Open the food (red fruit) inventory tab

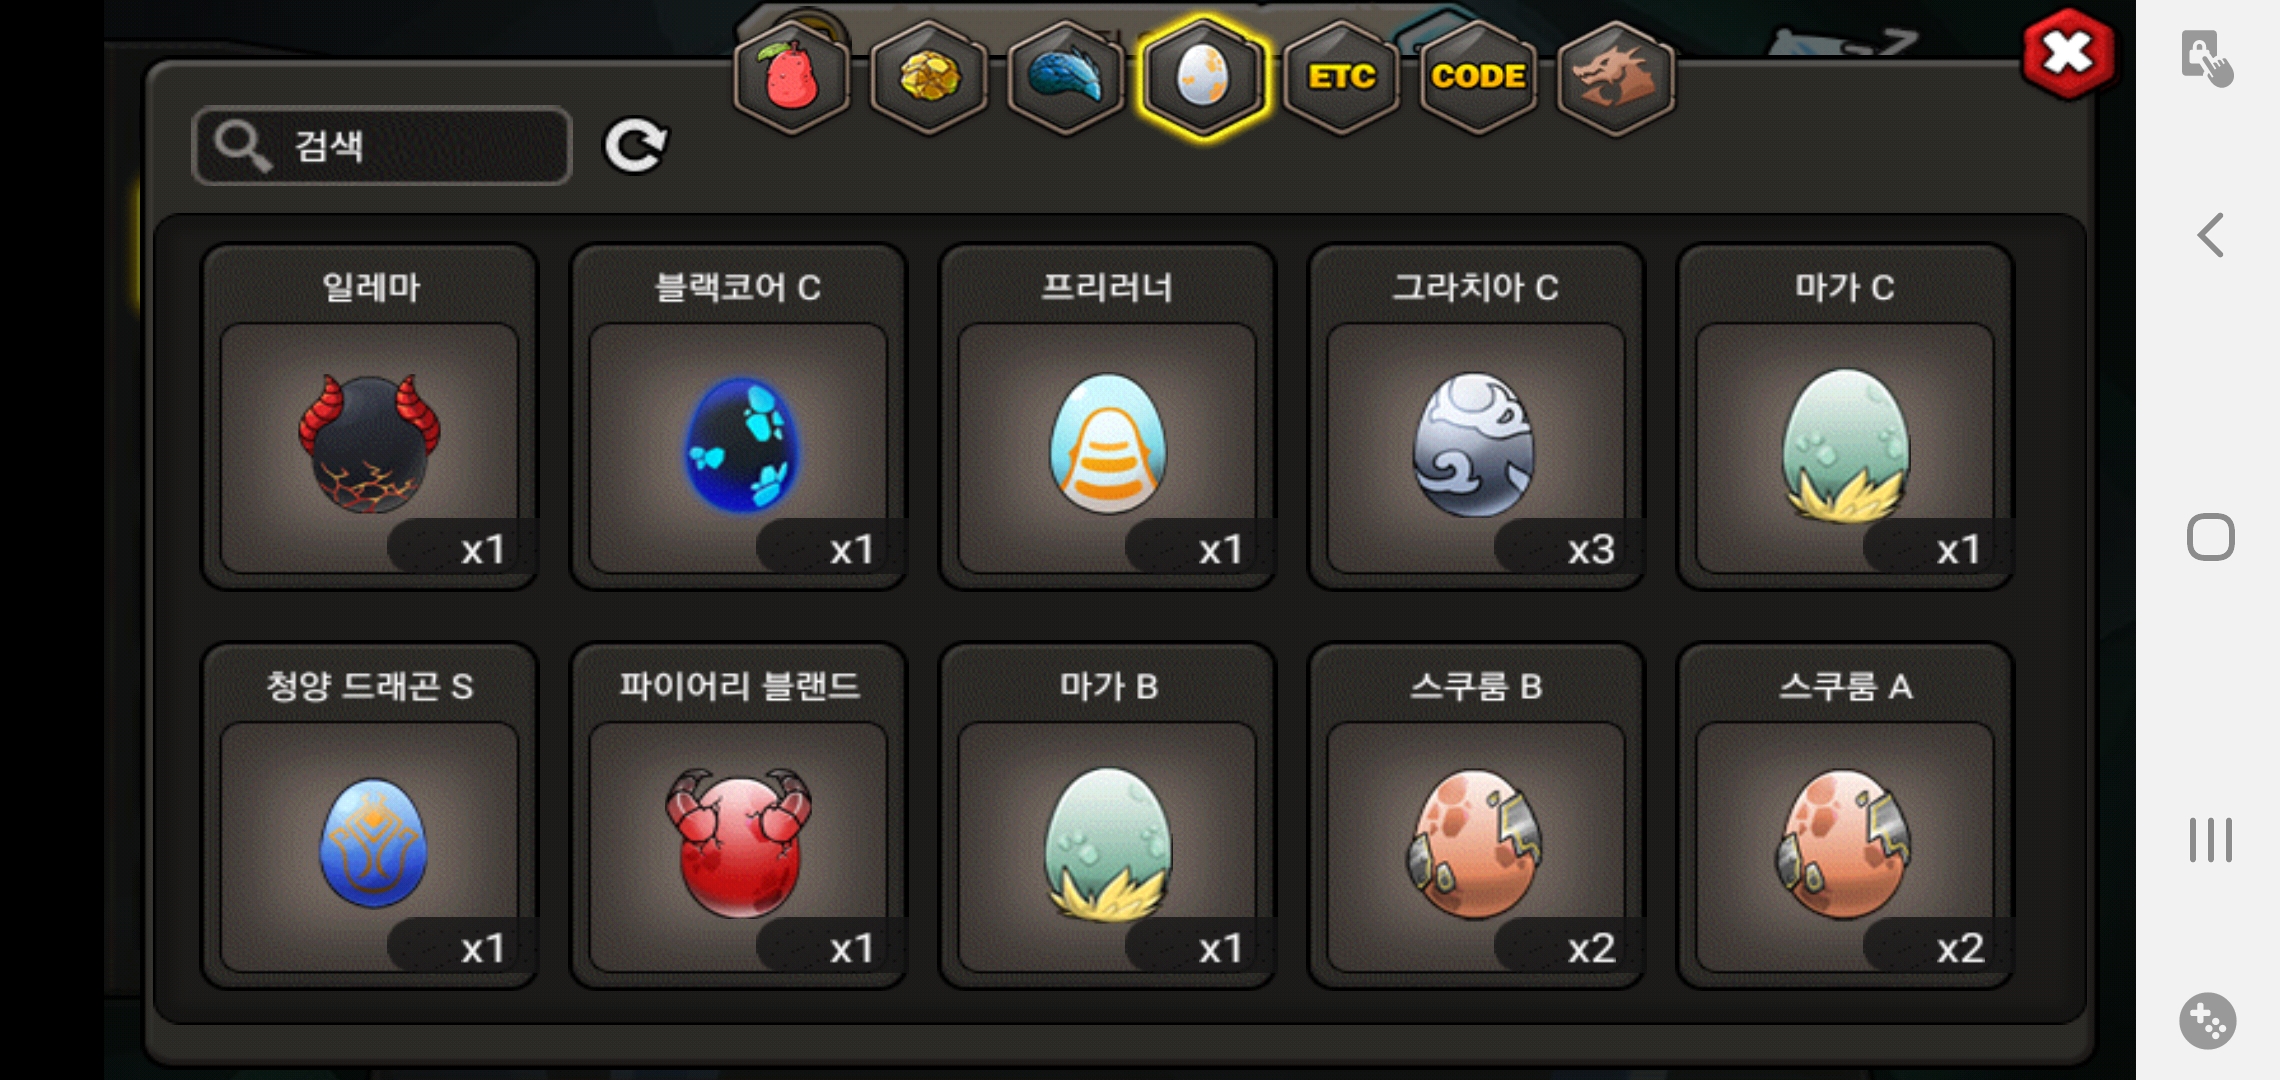(791, 77)
